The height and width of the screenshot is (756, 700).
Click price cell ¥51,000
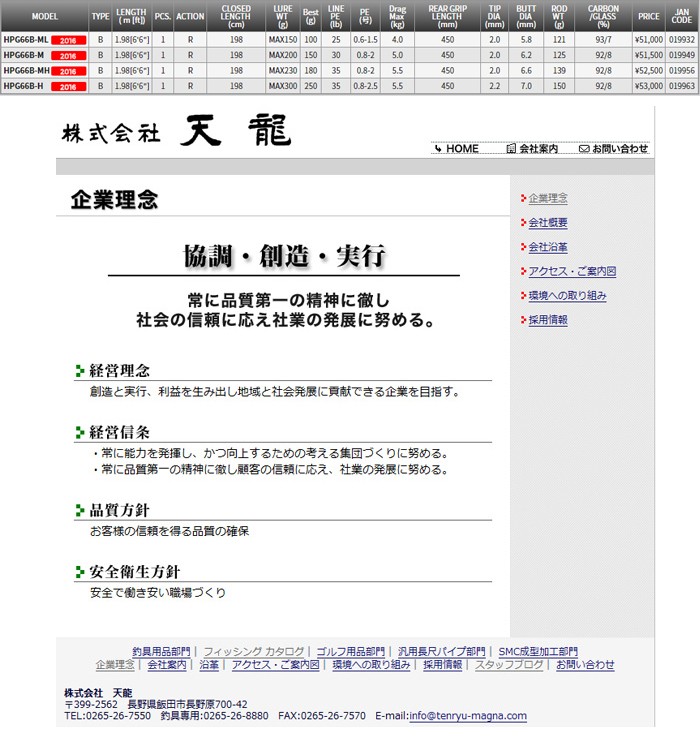(x=649, y=40)
